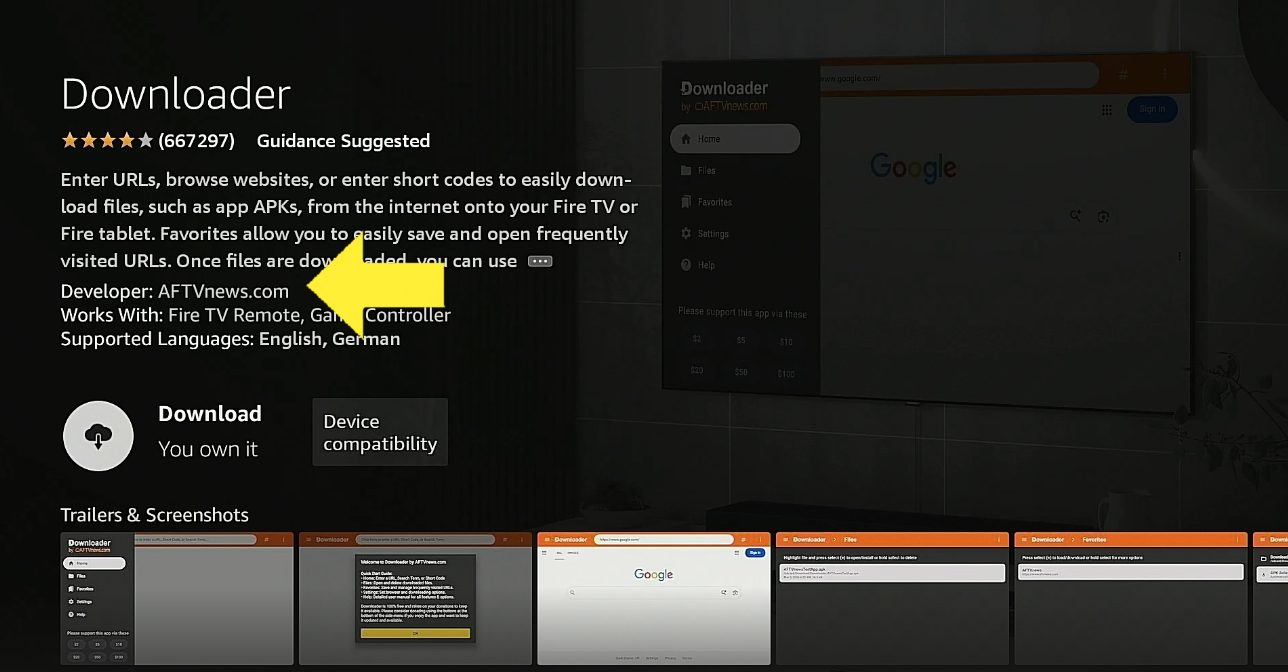
Task: Open Downloader's Settings gear icon
Action: [685, 234]
